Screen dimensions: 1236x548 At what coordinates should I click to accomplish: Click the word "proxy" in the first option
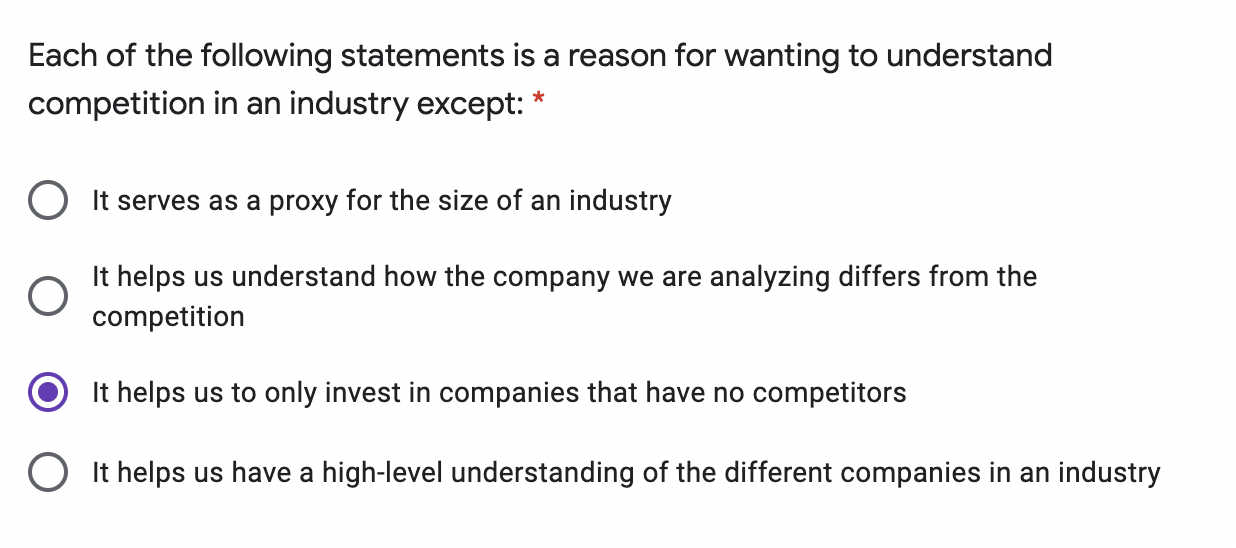[x=303, y=201]
